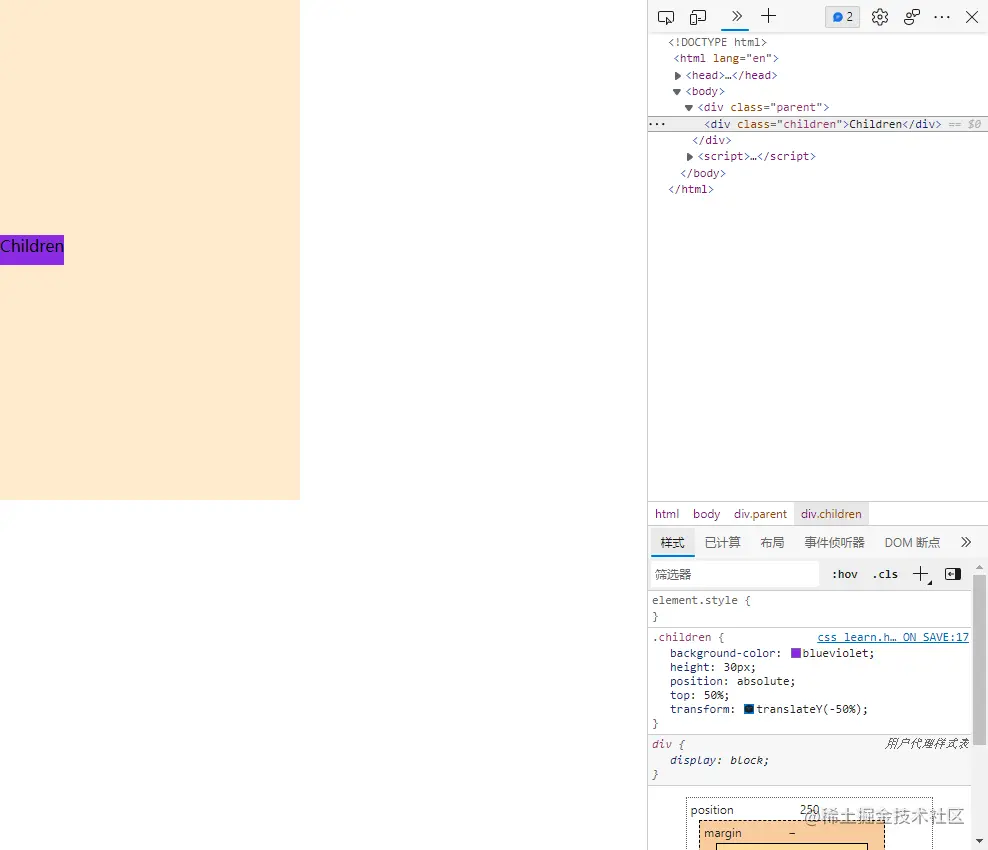
Task: Click the purple Children box on the page
Action: point(32,250)
